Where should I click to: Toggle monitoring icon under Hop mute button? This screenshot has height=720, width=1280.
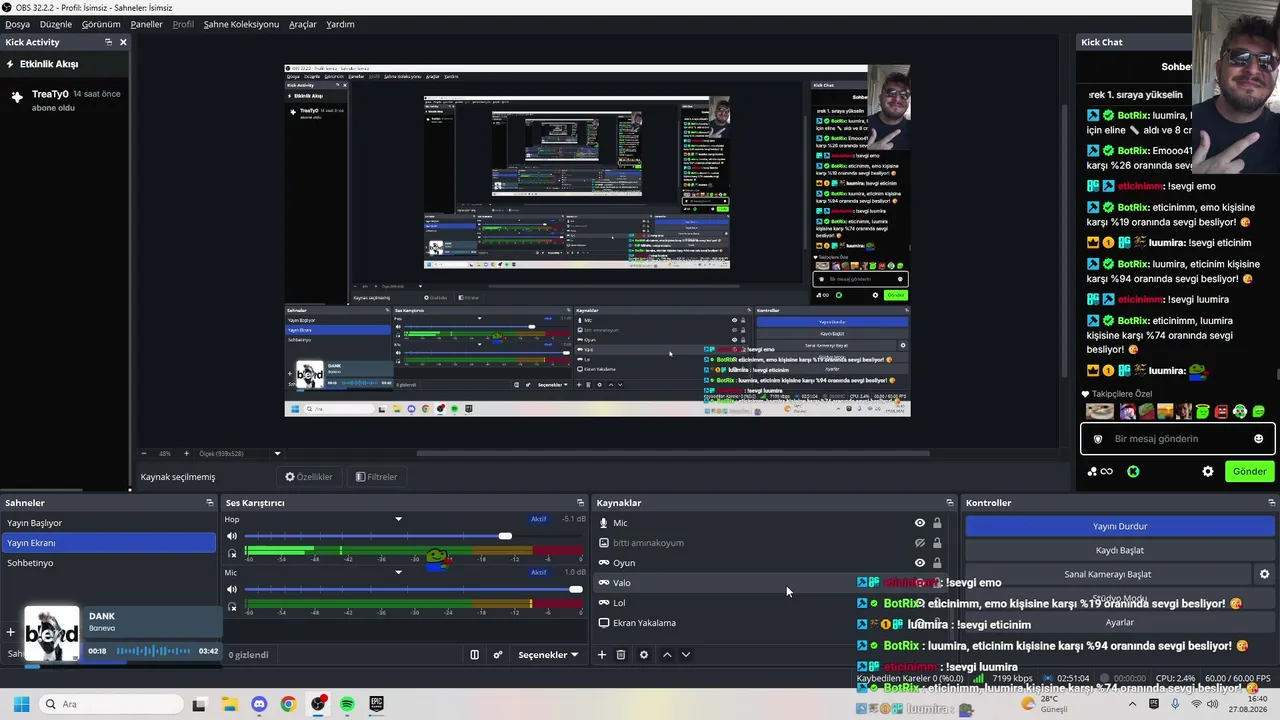point(232,553)
